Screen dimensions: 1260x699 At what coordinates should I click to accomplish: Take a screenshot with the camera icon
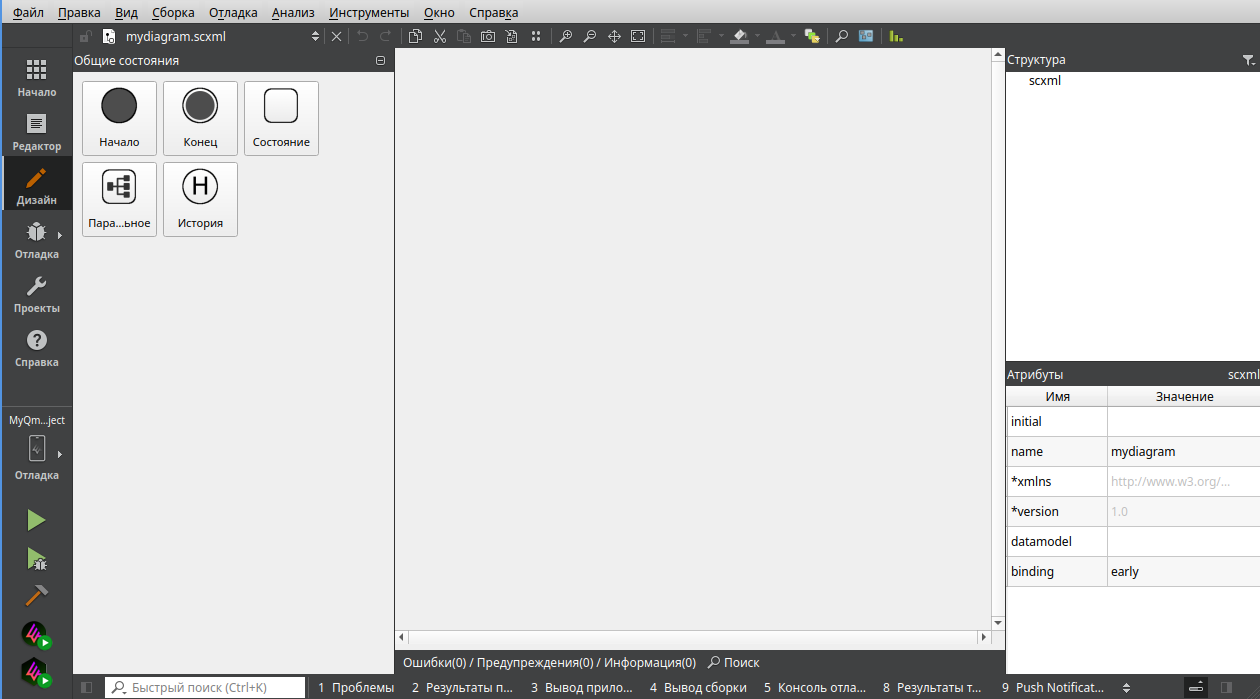488,36
